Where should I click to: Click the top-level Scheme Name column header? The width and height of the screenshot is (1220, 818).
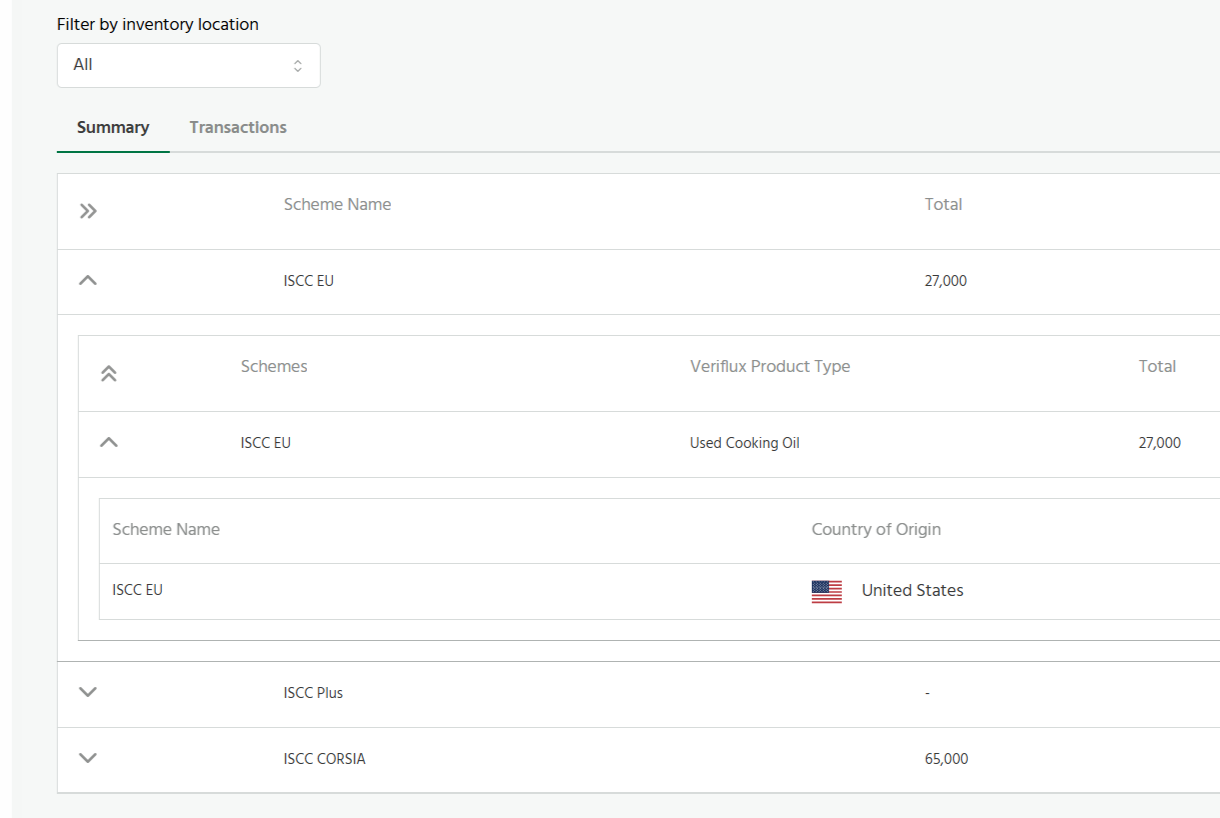[x=337, y=204]
